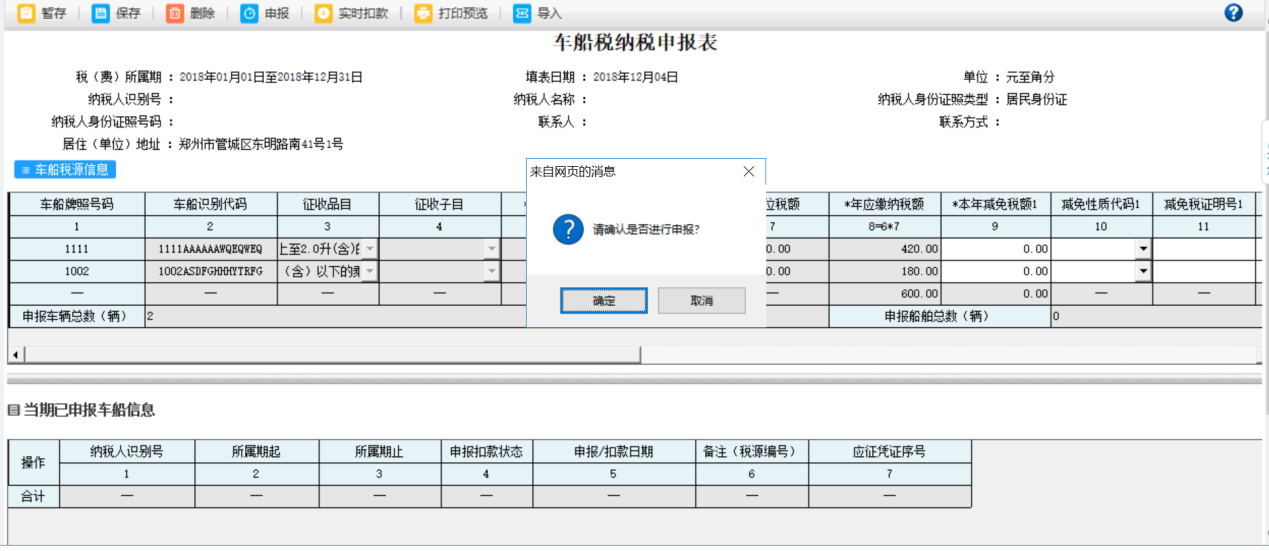
Task: Click the 申报 declare toolbar button
Action: (x=265, y=13)
